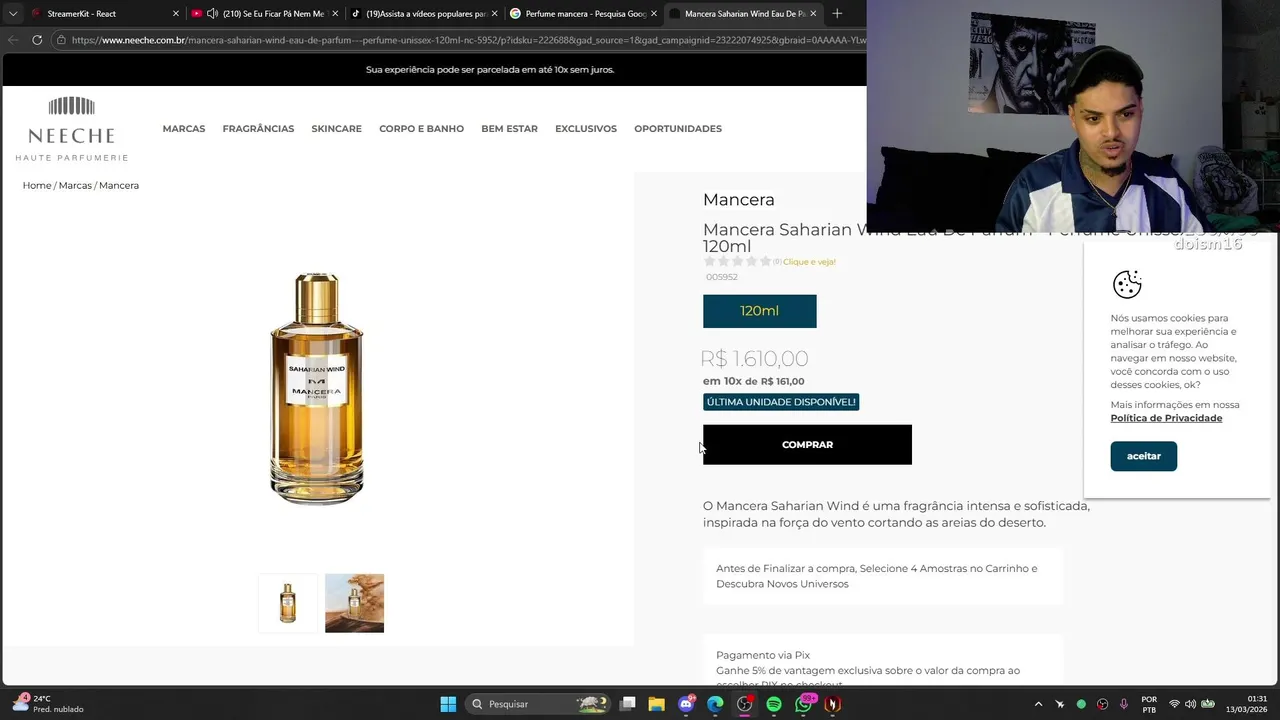Select the first bottle thumbnail
Screen dimensions: 1280x720
tap(288, 603)
